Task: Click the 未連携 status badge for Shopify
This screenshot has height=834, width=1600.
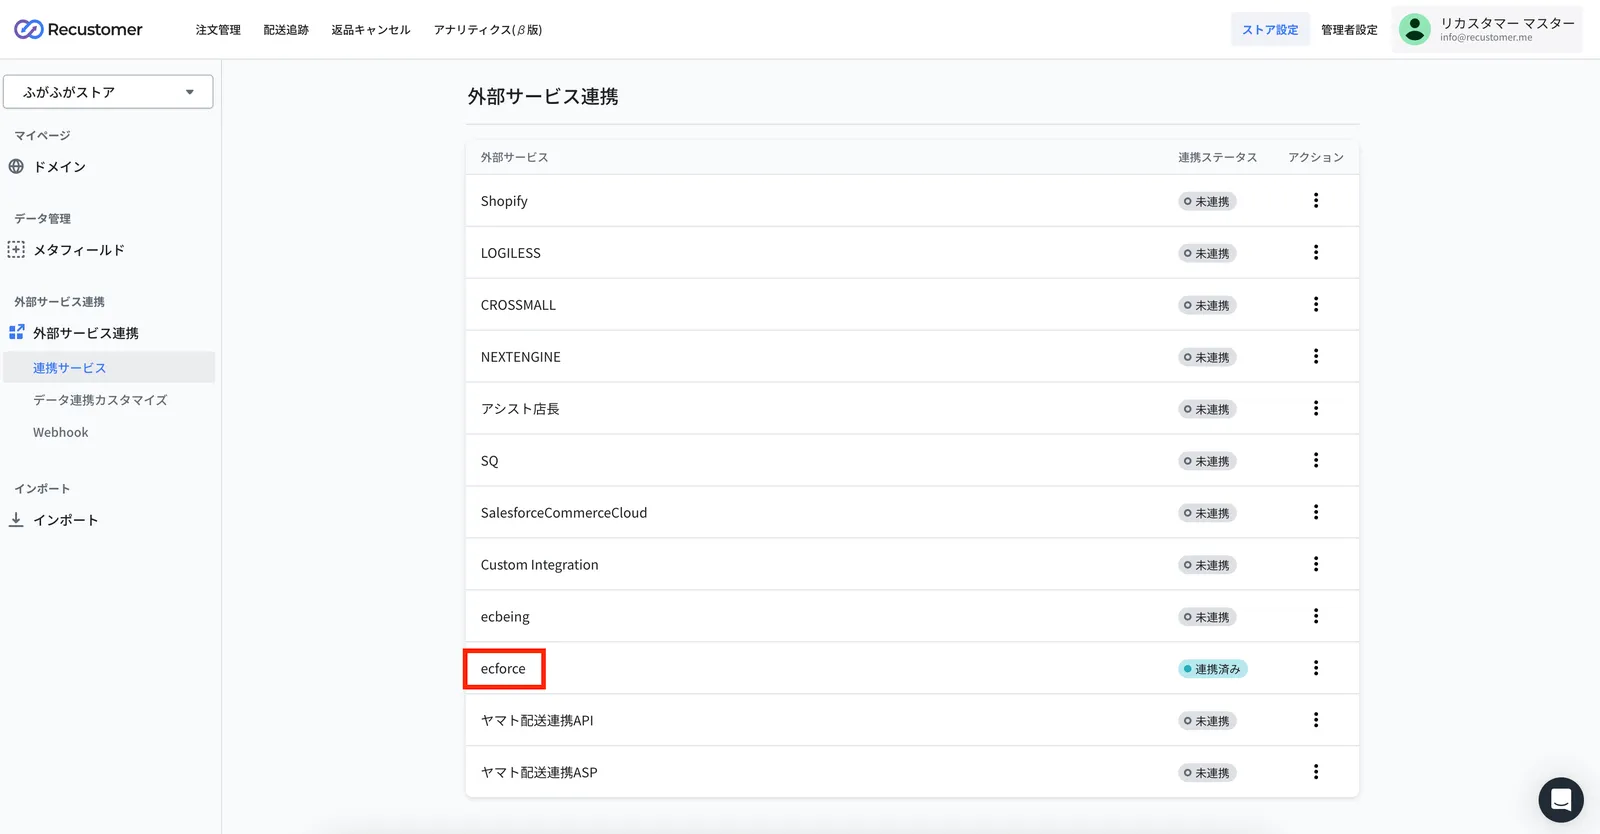Action: tap(1207, 201)
